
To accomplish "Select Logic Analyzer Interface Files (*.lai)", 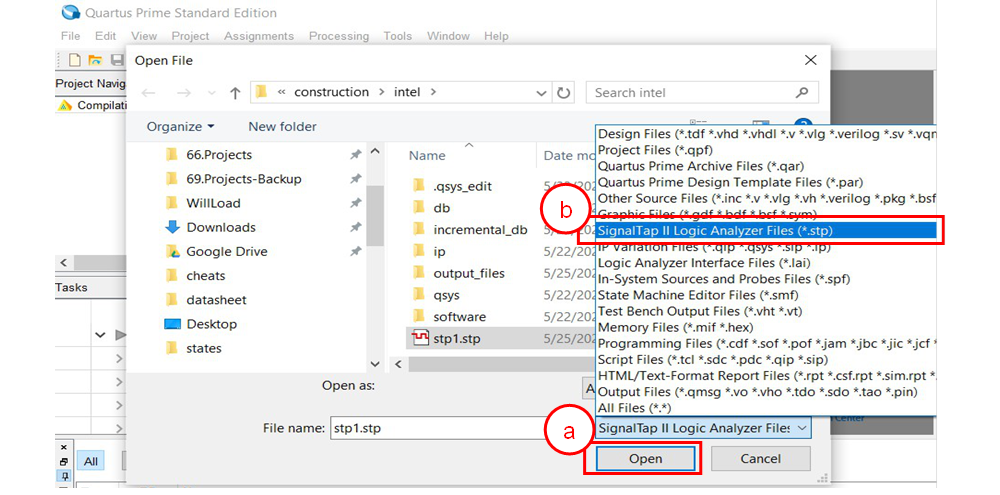I will click(765, 263).
